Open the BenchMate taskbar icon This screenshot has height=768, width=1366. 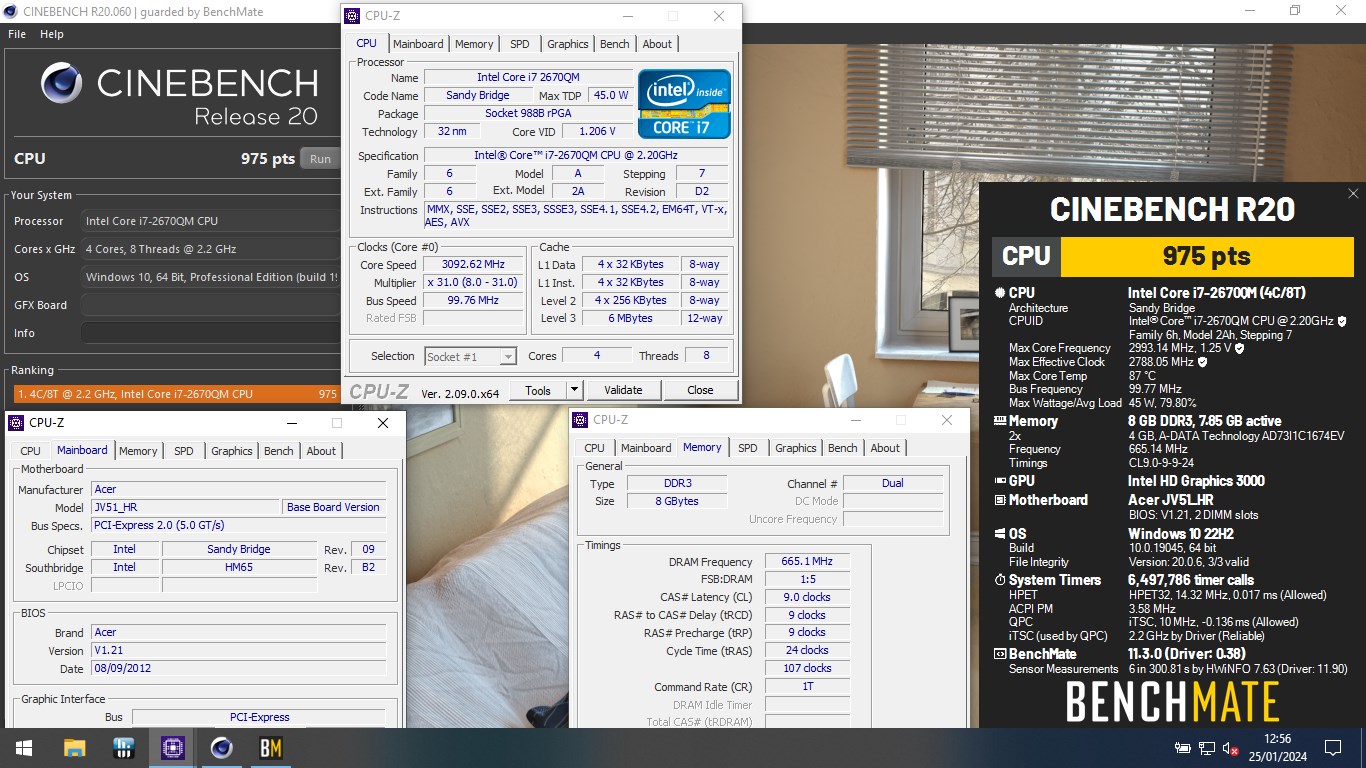coord(271,748)
